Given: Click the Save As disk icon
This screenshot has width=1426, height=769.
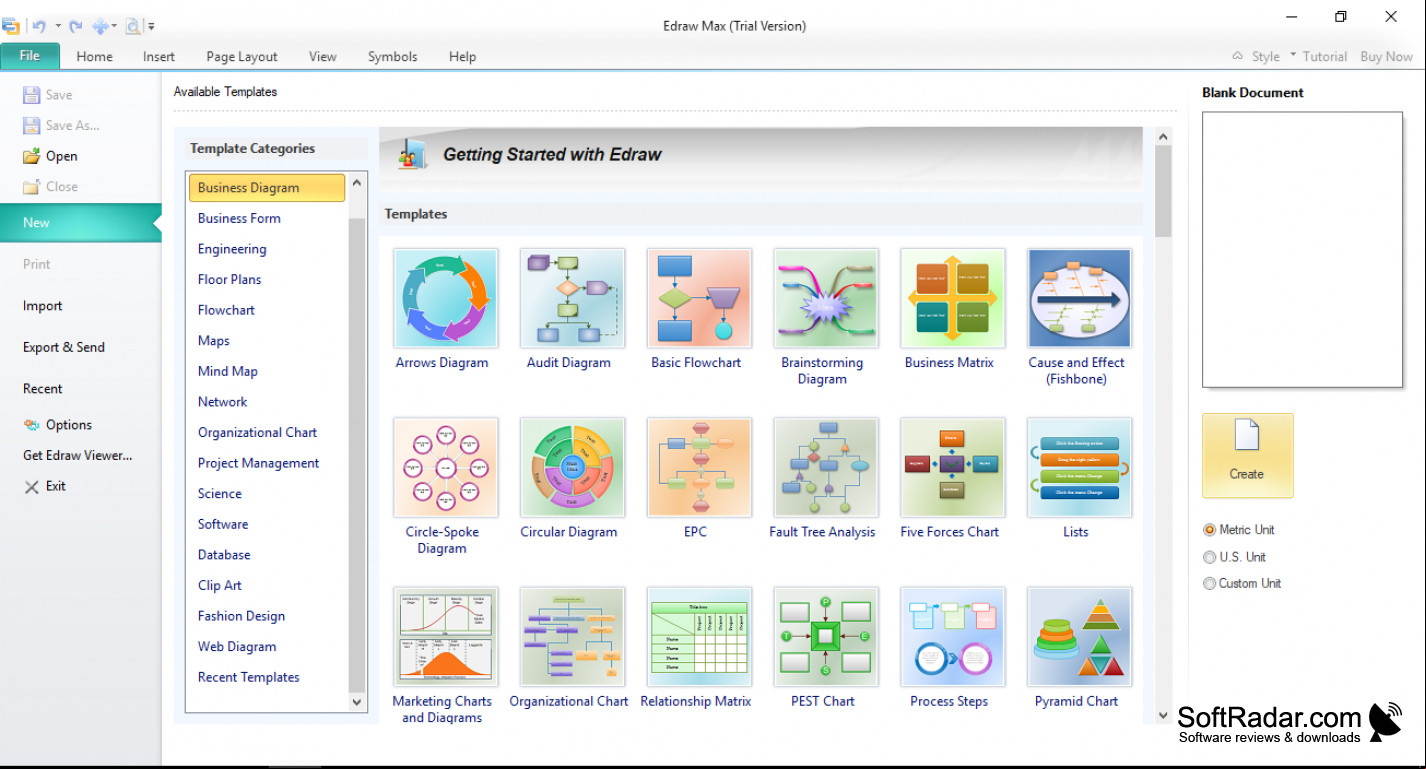Looking at the screenshot, I should (x=32, y=125).
